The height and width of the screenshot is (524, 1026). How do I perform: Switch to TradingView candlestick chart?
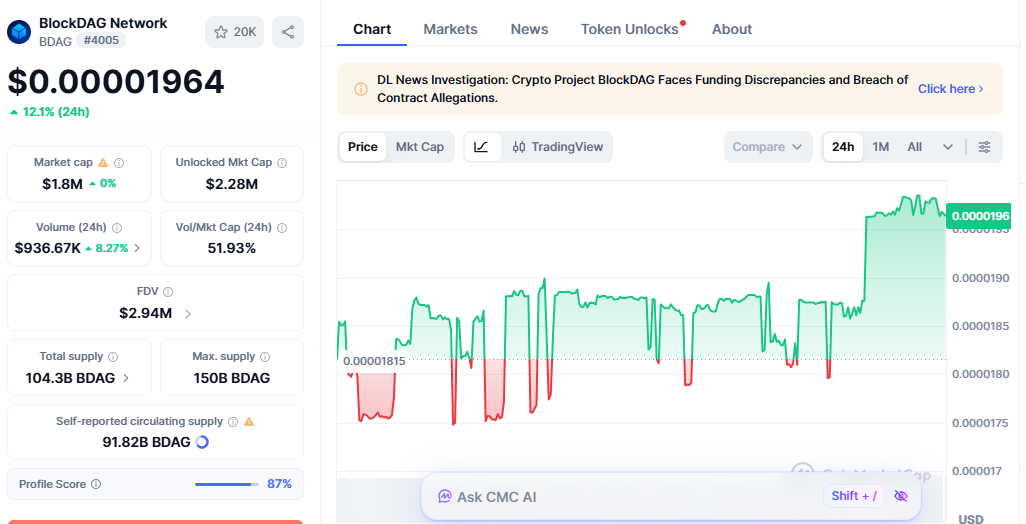(557, 147)
